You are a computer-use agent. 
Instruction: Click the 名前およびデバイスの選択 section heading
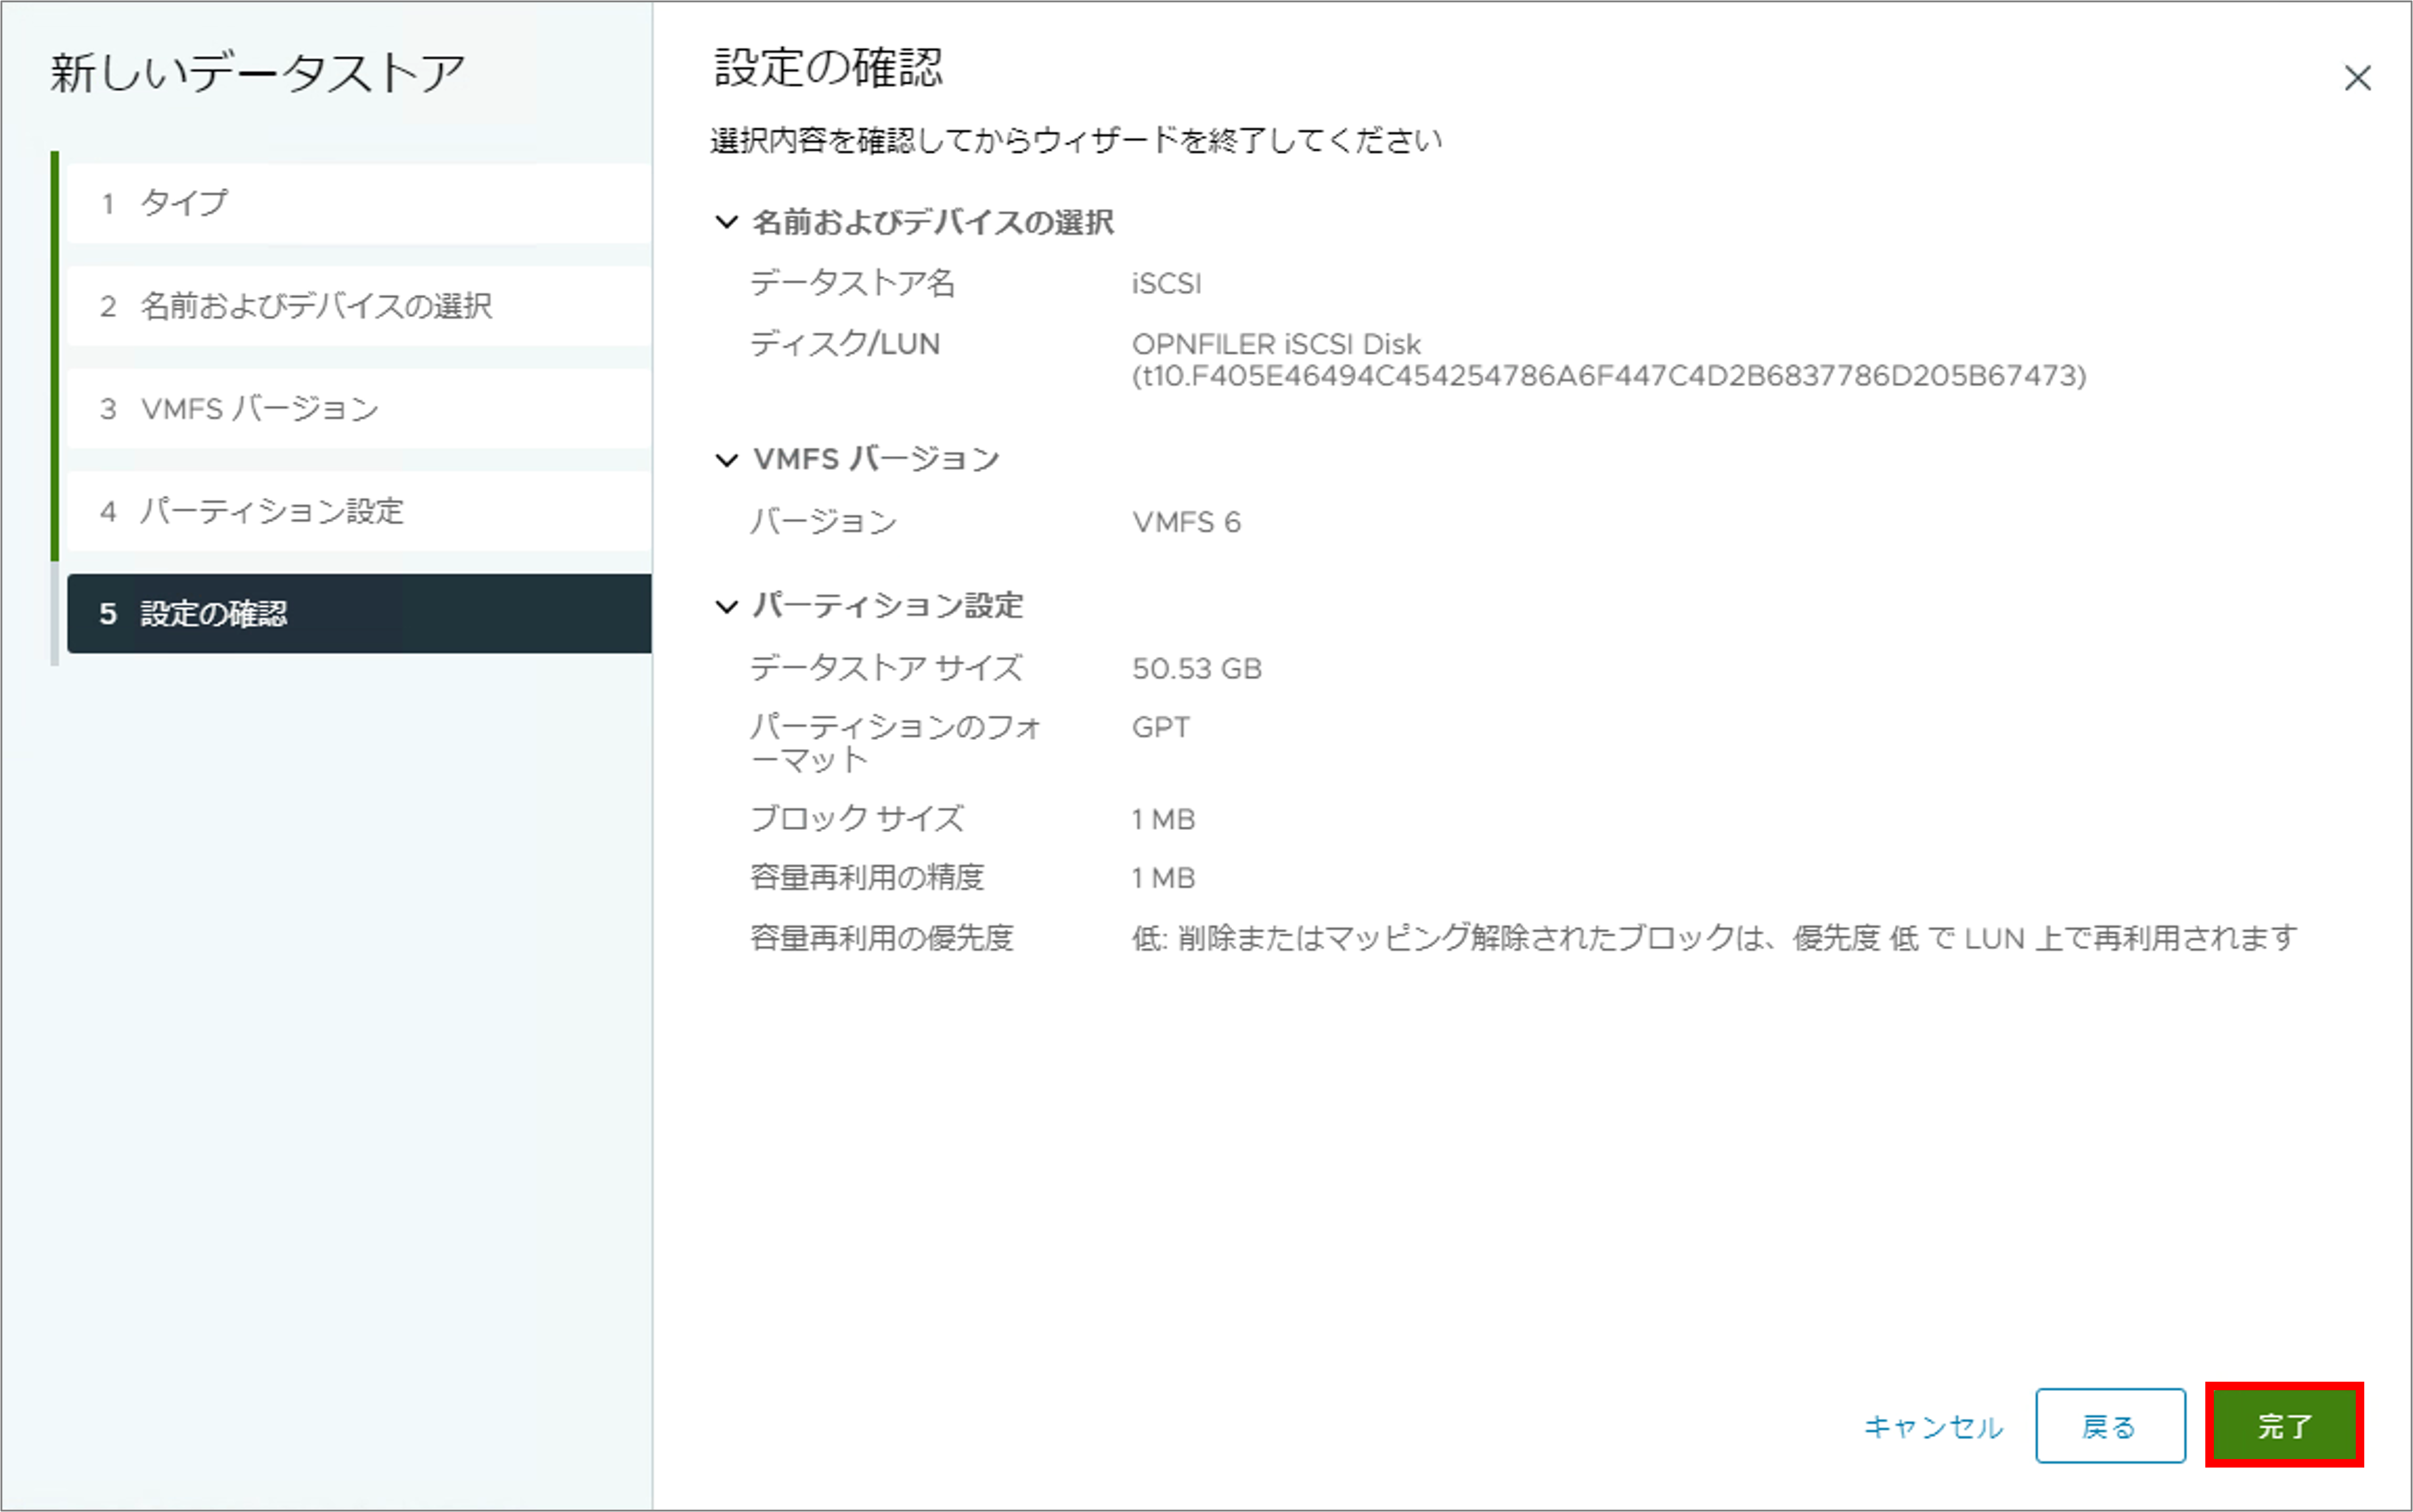932,222
